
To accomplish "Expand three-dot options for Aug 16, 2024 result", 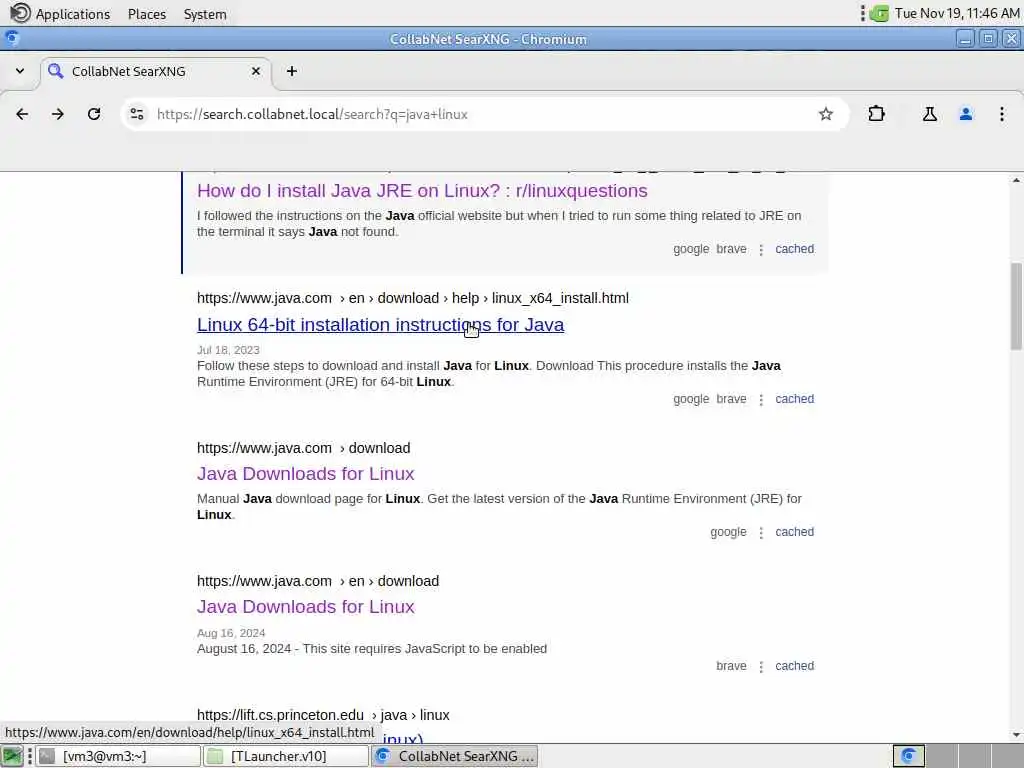I will tap(761, 667).
